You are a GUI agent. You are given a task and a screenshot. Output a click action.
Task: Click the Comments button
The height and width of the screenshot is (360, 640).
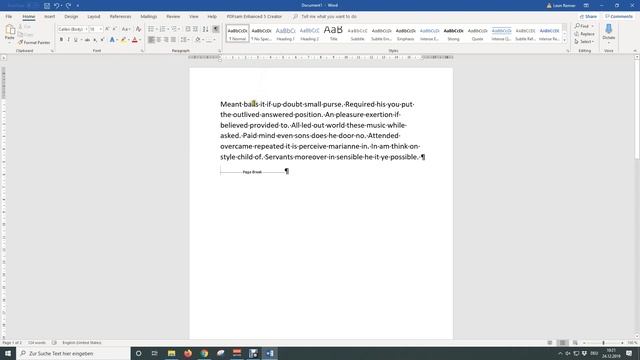[619, 16]
